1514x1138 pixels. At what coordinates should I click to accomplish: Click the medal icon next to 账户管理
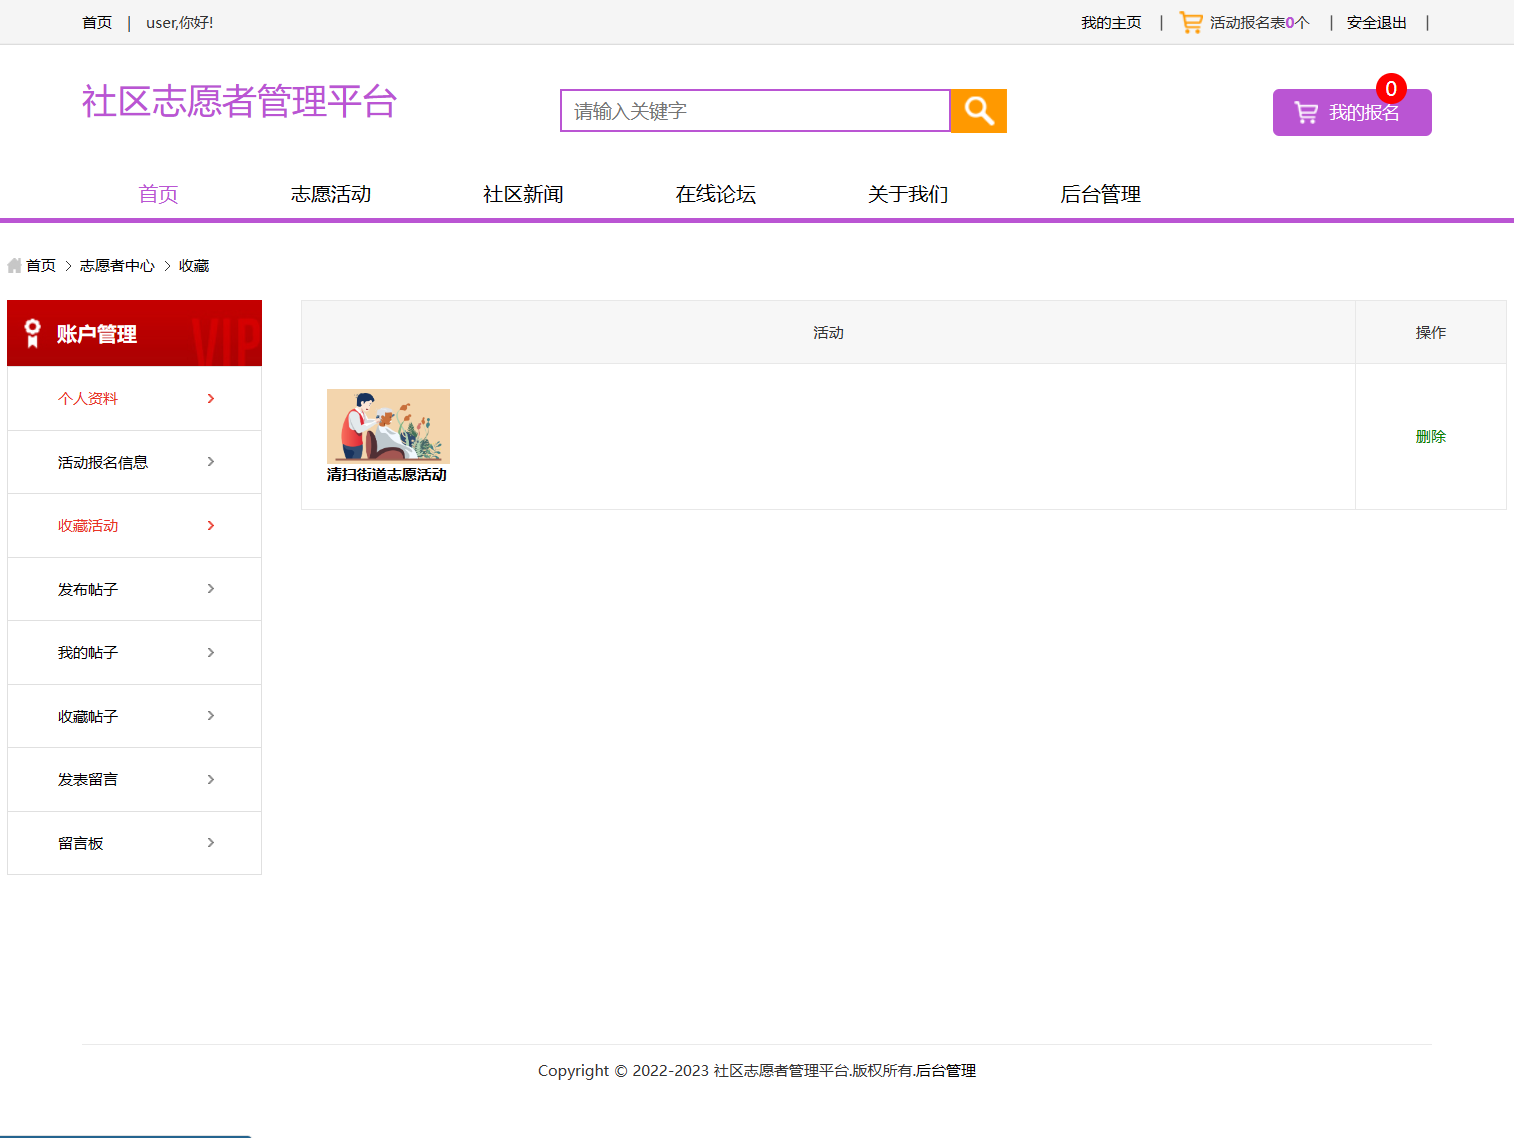32,333
